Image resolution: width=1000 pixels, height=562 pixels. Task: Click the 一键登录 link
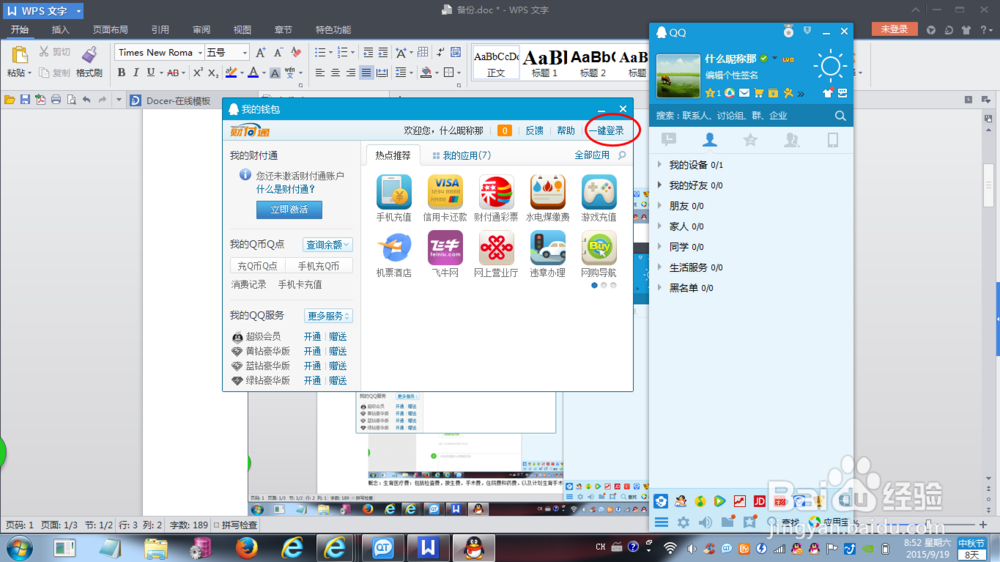[606, 130]
